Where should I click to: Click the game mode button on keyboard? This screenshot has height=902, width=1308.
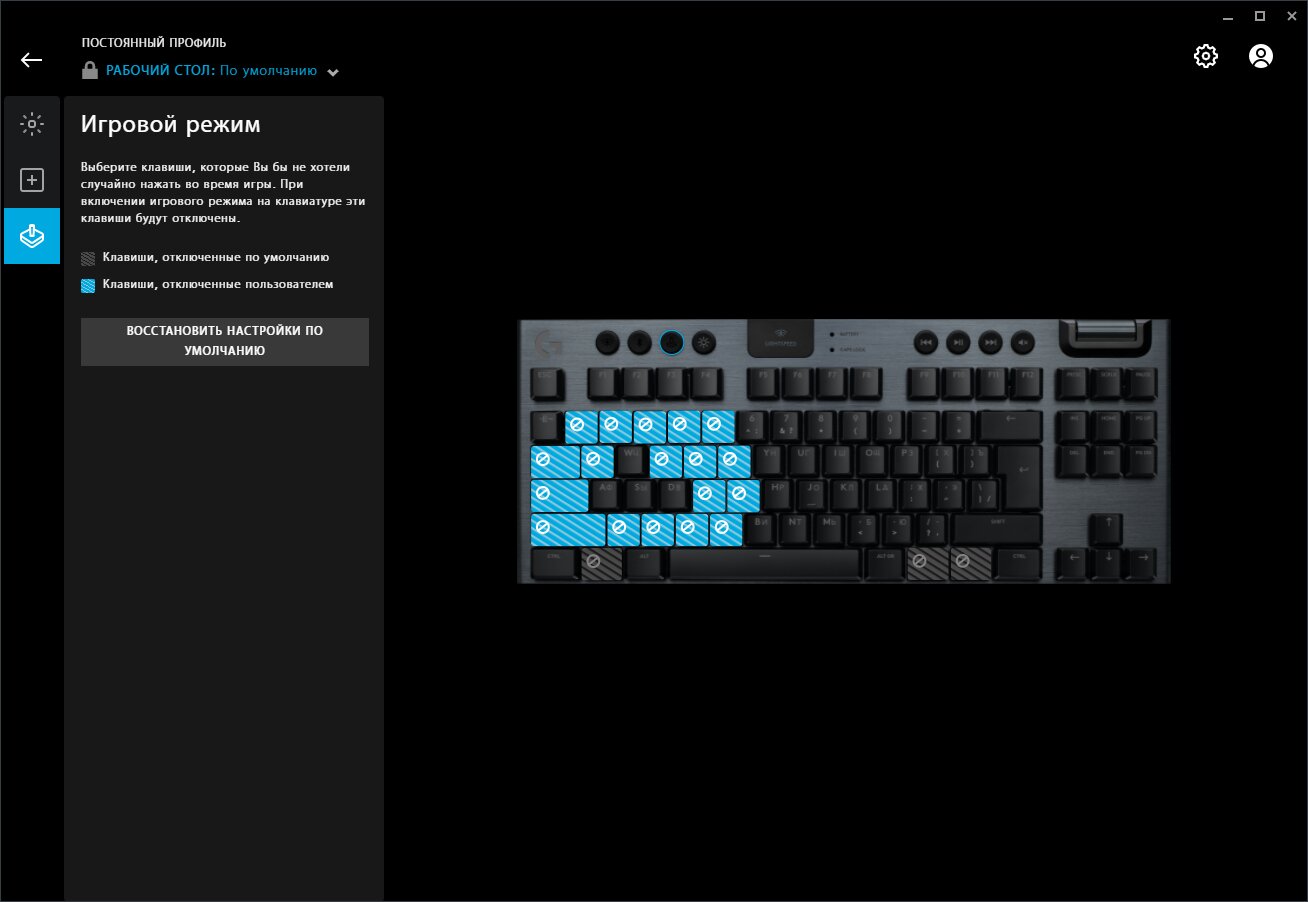(x=672, y=342)
